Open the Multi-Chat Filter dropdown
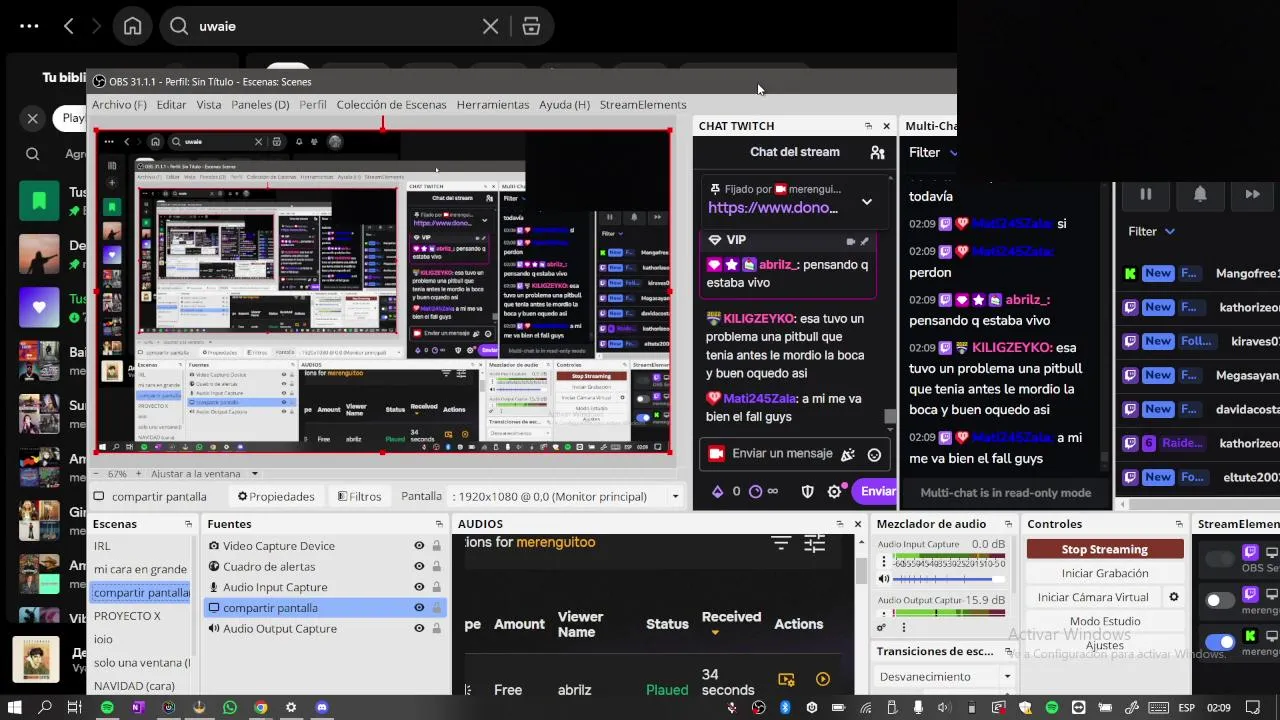 point(933,153)
